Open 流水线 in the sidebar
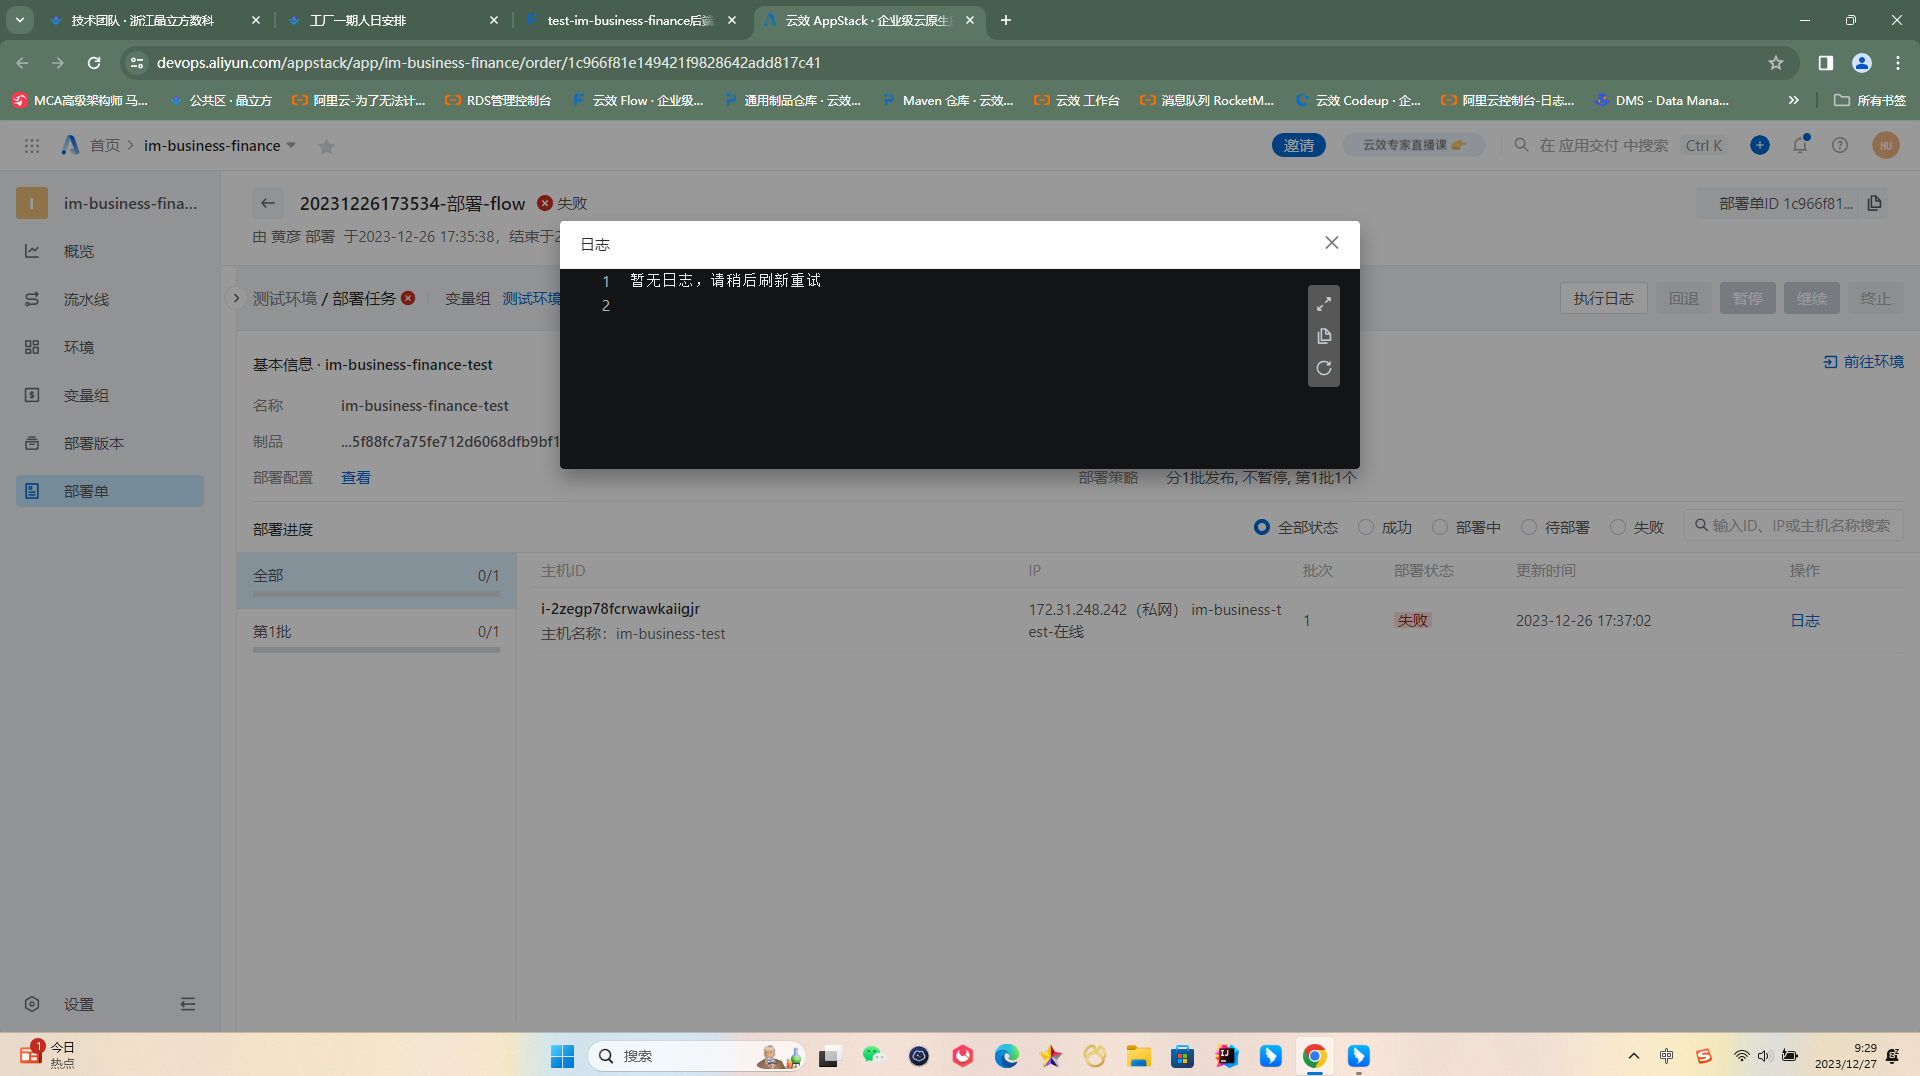Image resolution: width=1920 pixels, height=1076 pixels. (110, 299)
